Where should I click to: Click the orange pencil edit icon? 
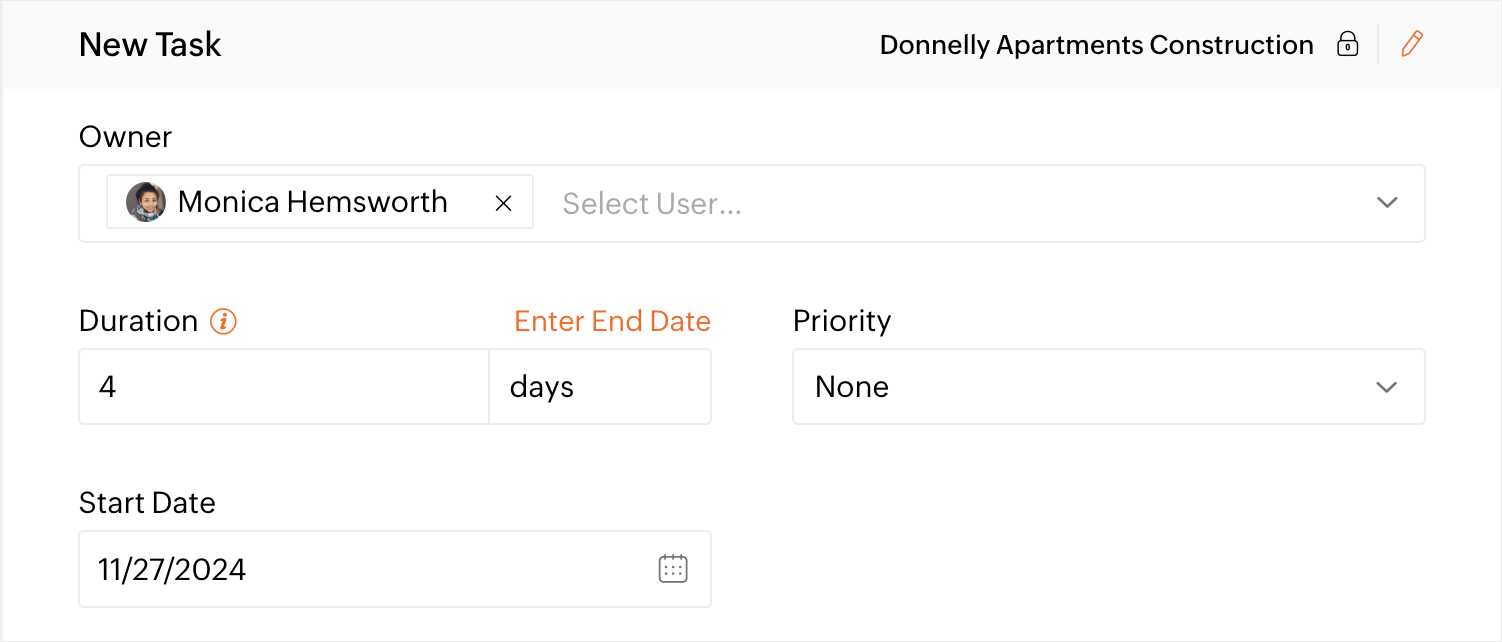pyautogui.click(x=1411, y=44)
